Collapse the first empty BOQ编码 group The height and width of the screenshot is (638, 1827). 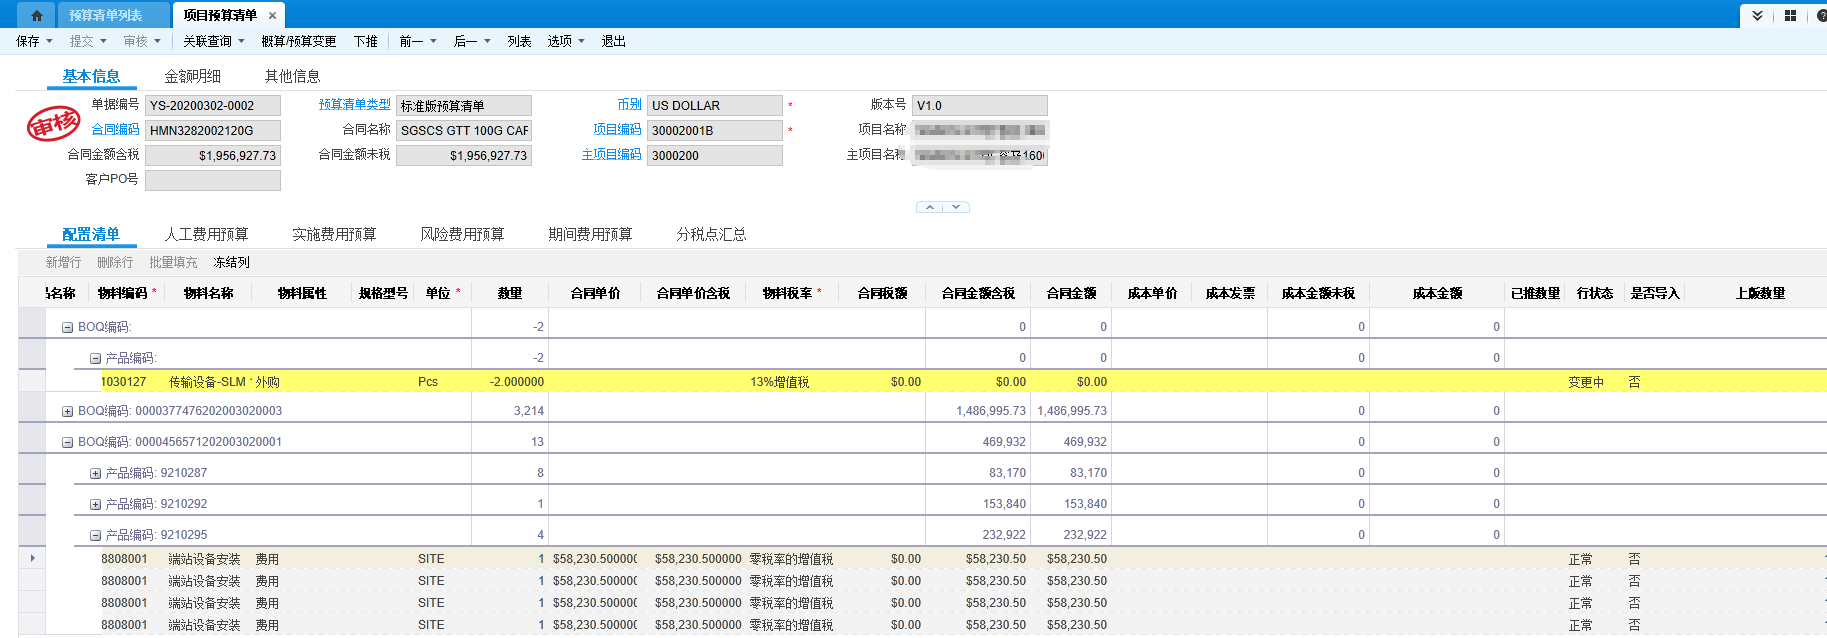68,327
